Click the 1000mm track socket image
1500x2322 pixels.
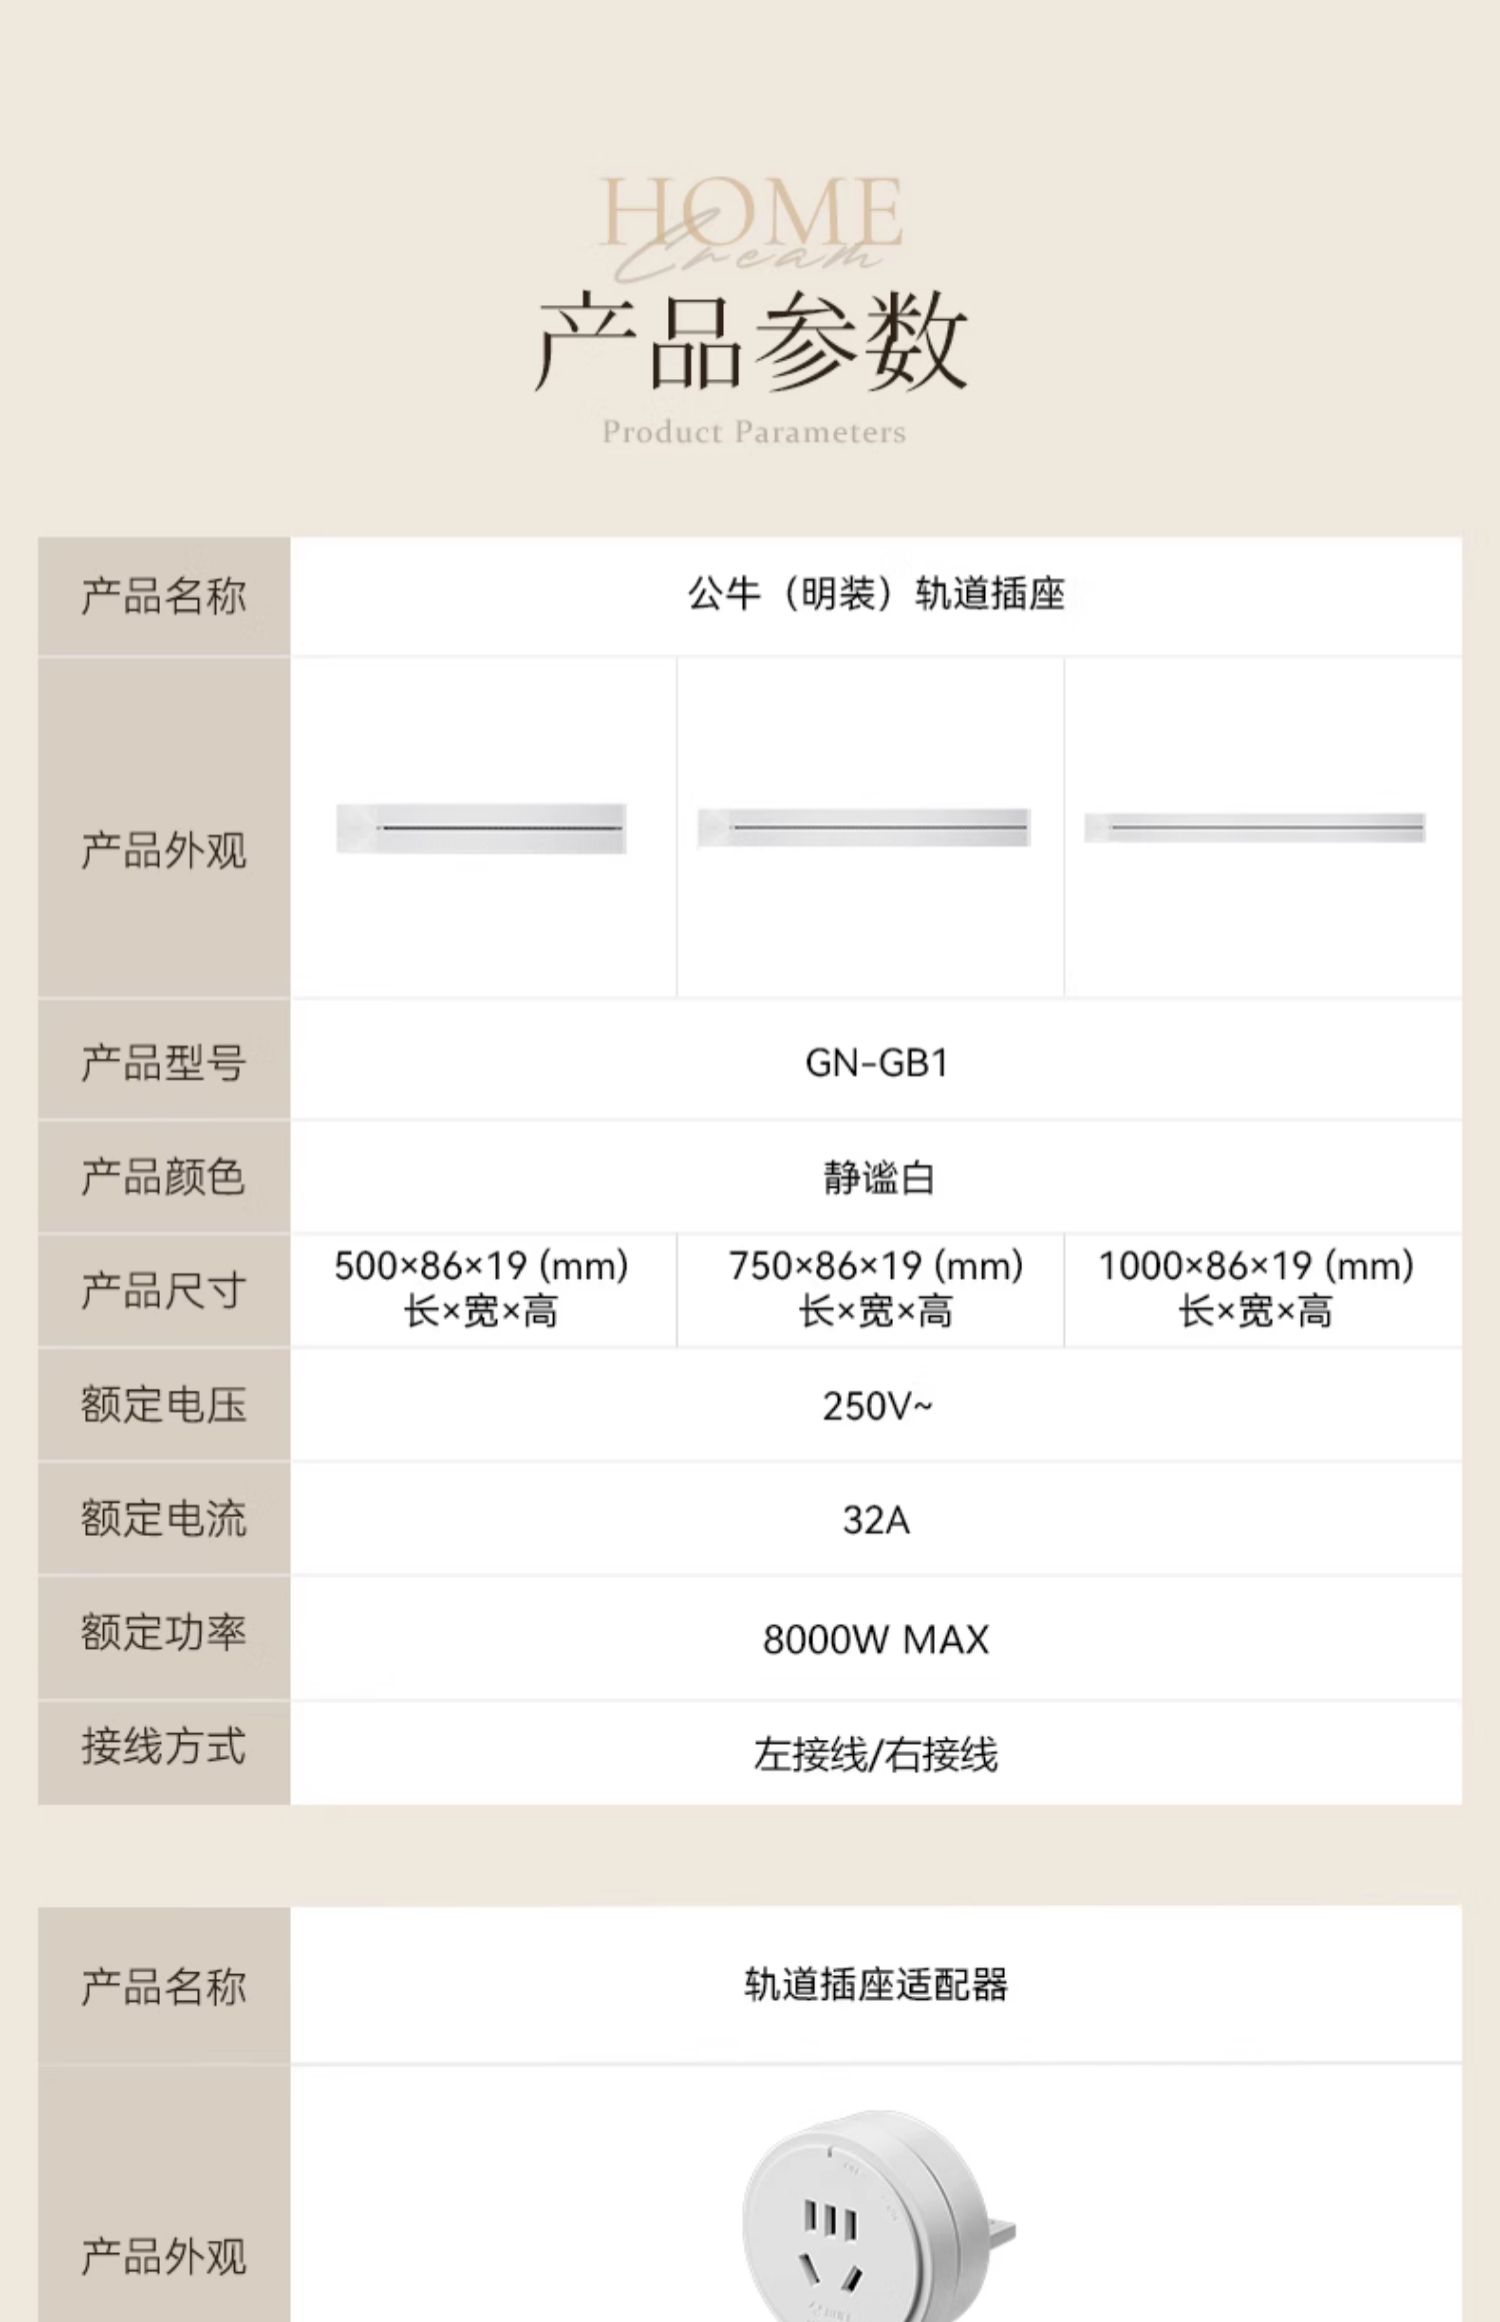click(x=1254, y=827)
